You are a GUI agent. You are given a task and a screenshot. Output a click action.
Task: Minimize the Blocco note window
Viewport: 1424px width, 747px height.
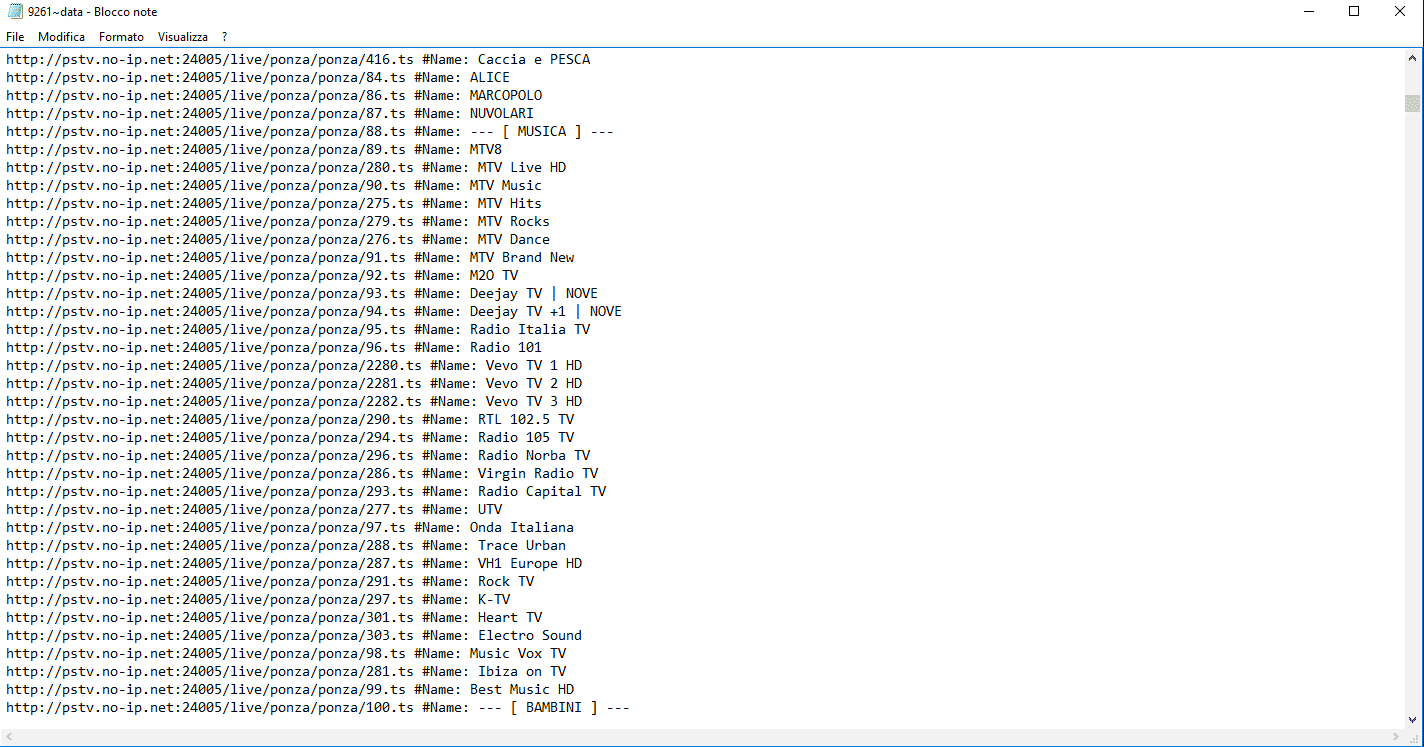click(x=1308, y=12)
